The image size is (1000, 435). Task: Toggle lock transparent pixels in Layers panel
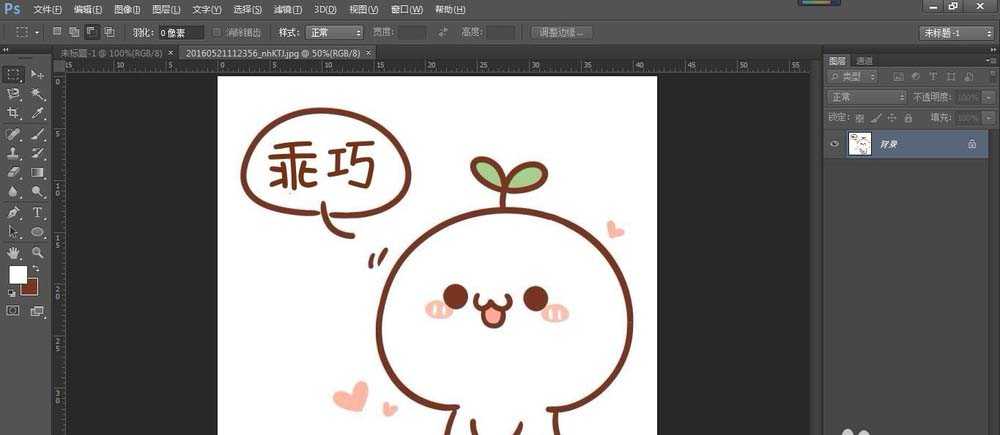(859, 117)
